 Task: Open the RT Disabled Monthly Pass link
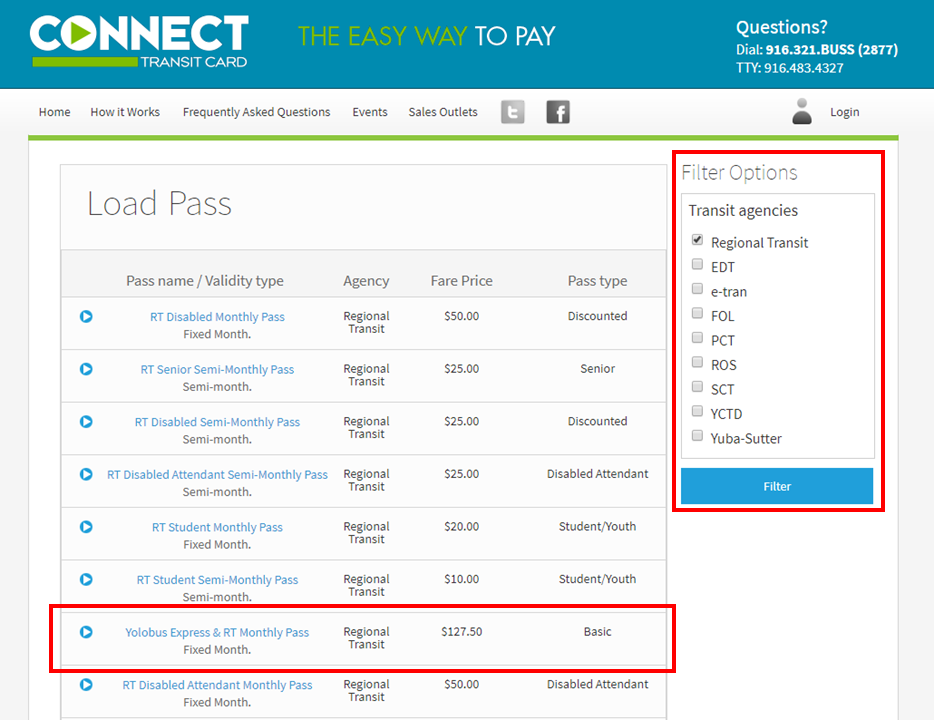(x=217, y=317)
